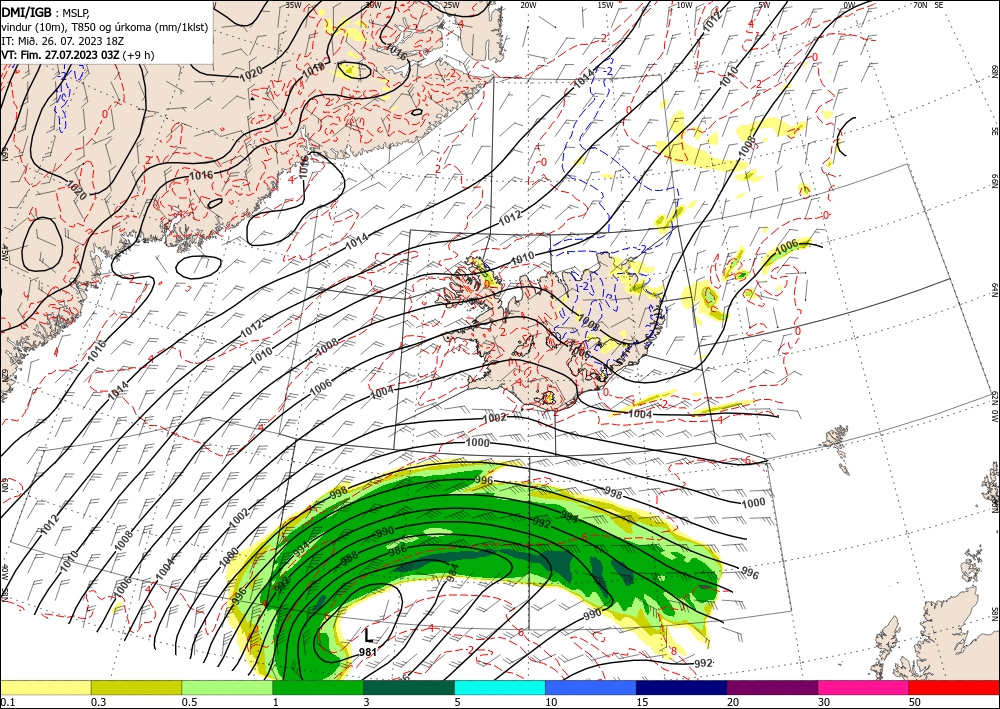
Task: Select the dark green 3 mm legend swatch
Action: click(x=409, y=687)
